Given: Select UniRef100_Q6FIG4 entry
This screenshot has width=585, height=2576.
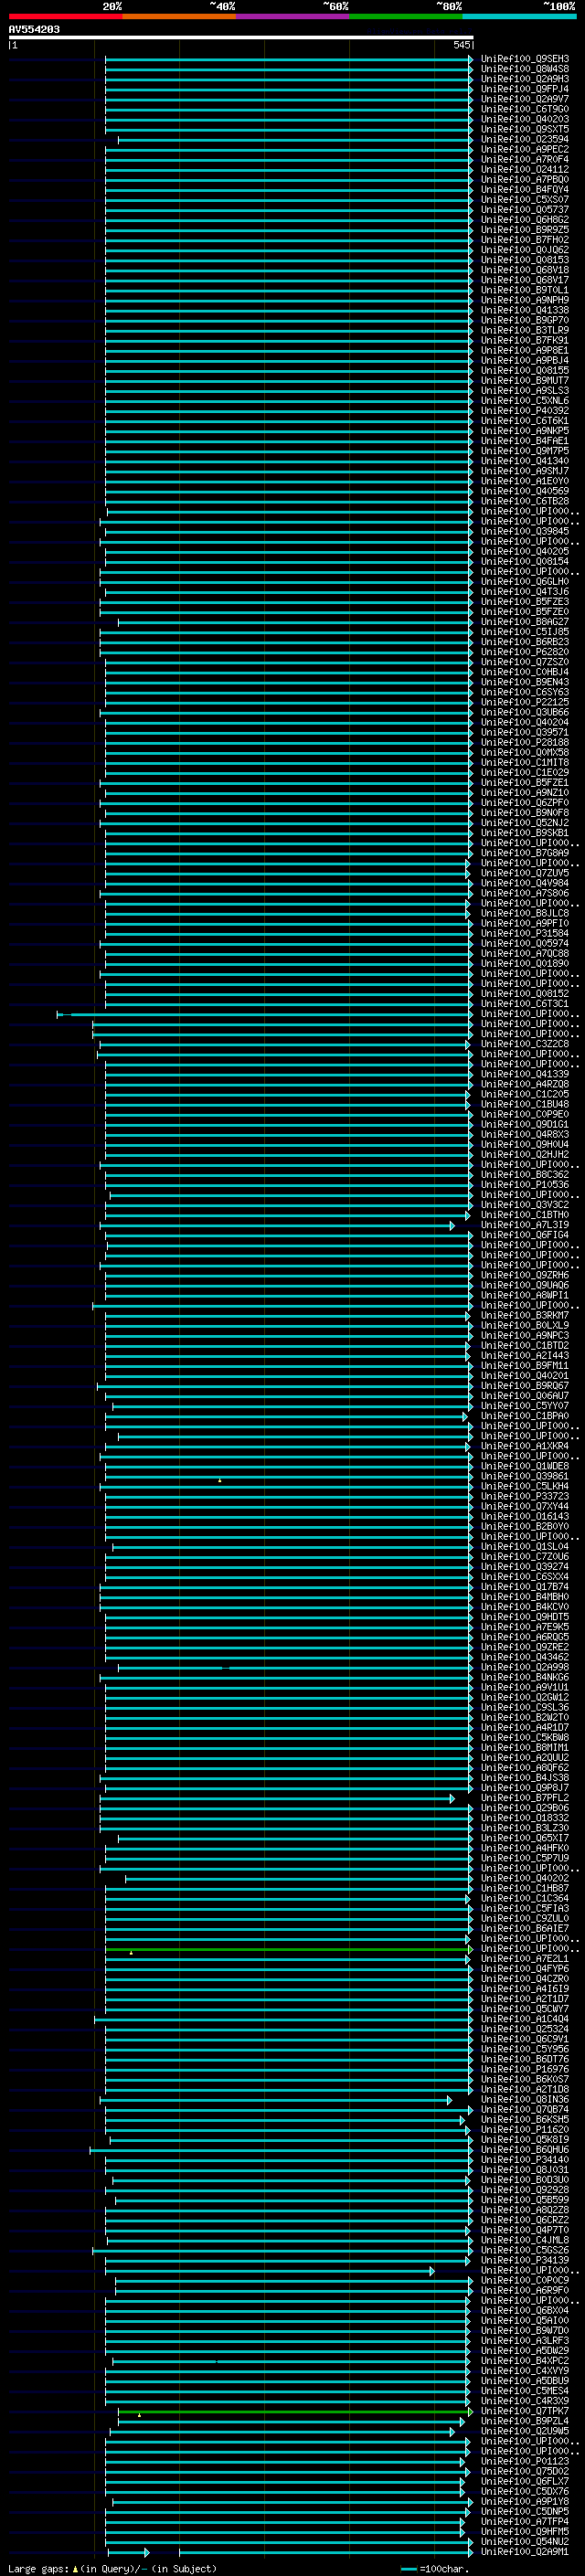Looking at the screenshot, I should 525,1235.
